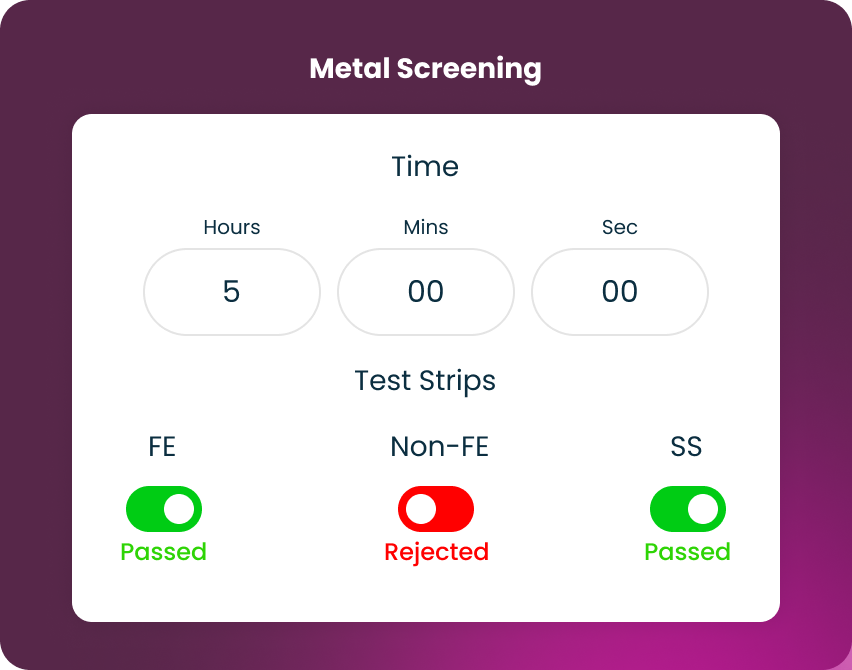Click the Passed status under SS
This screenshot has width=852, height=670.
[x=688, y=552]
